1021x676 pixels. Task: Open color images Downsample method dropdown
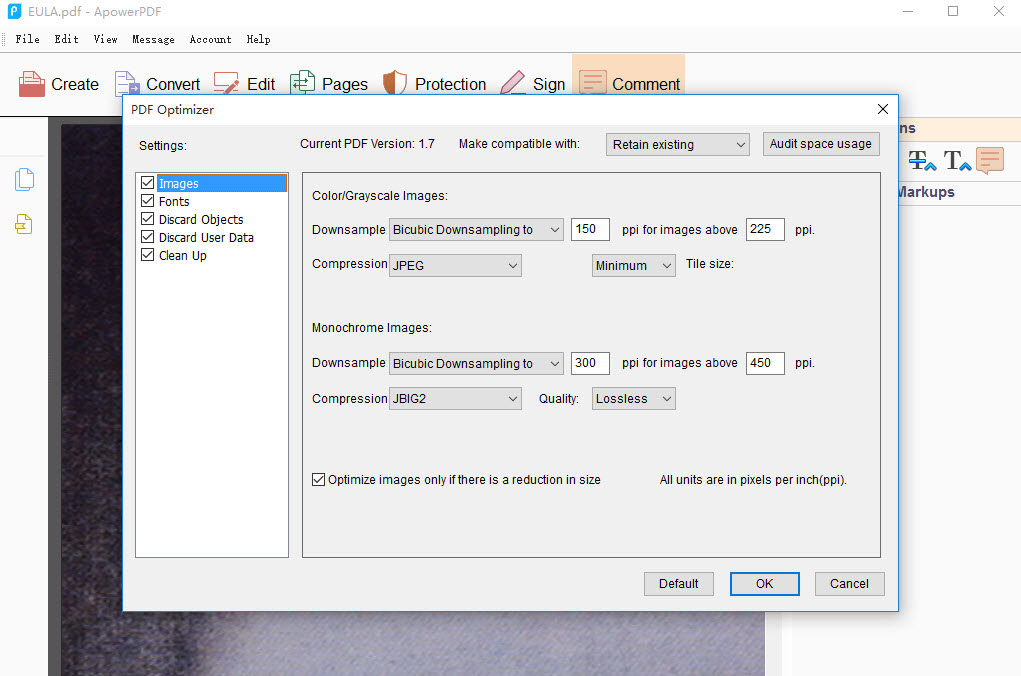pyautogui.click(x=476, y=229)
